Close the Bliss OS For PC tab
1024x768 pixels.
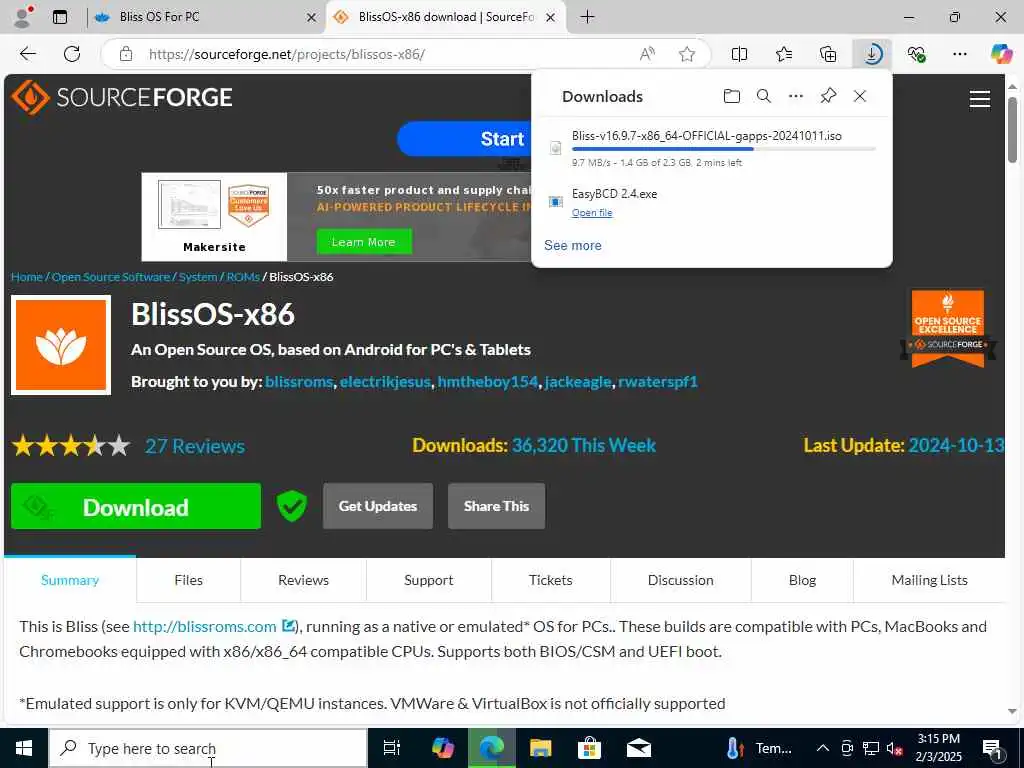[x=312, y=18]
